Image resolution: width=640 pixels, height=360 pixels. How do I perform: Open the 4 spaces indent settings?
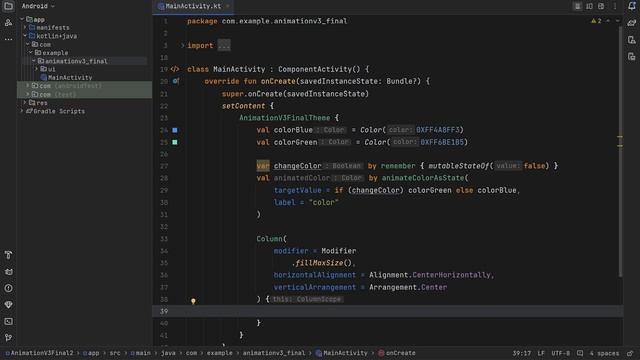pyautogui.click(x=604, y=353)
